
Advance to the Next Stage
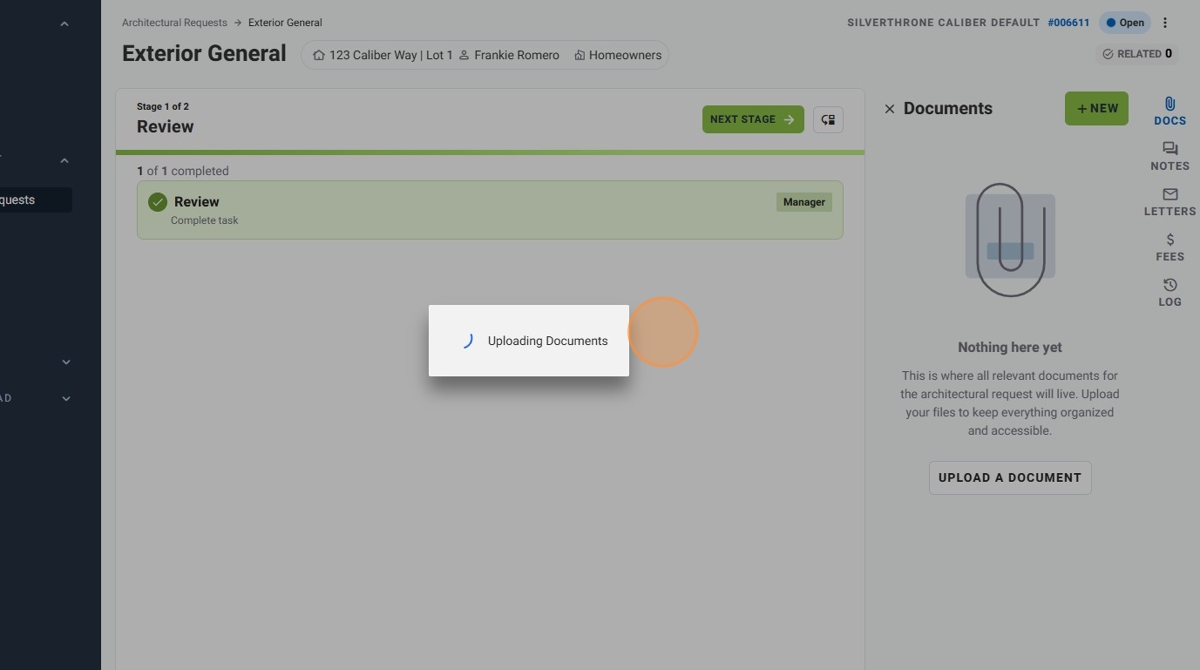(752, 119)
